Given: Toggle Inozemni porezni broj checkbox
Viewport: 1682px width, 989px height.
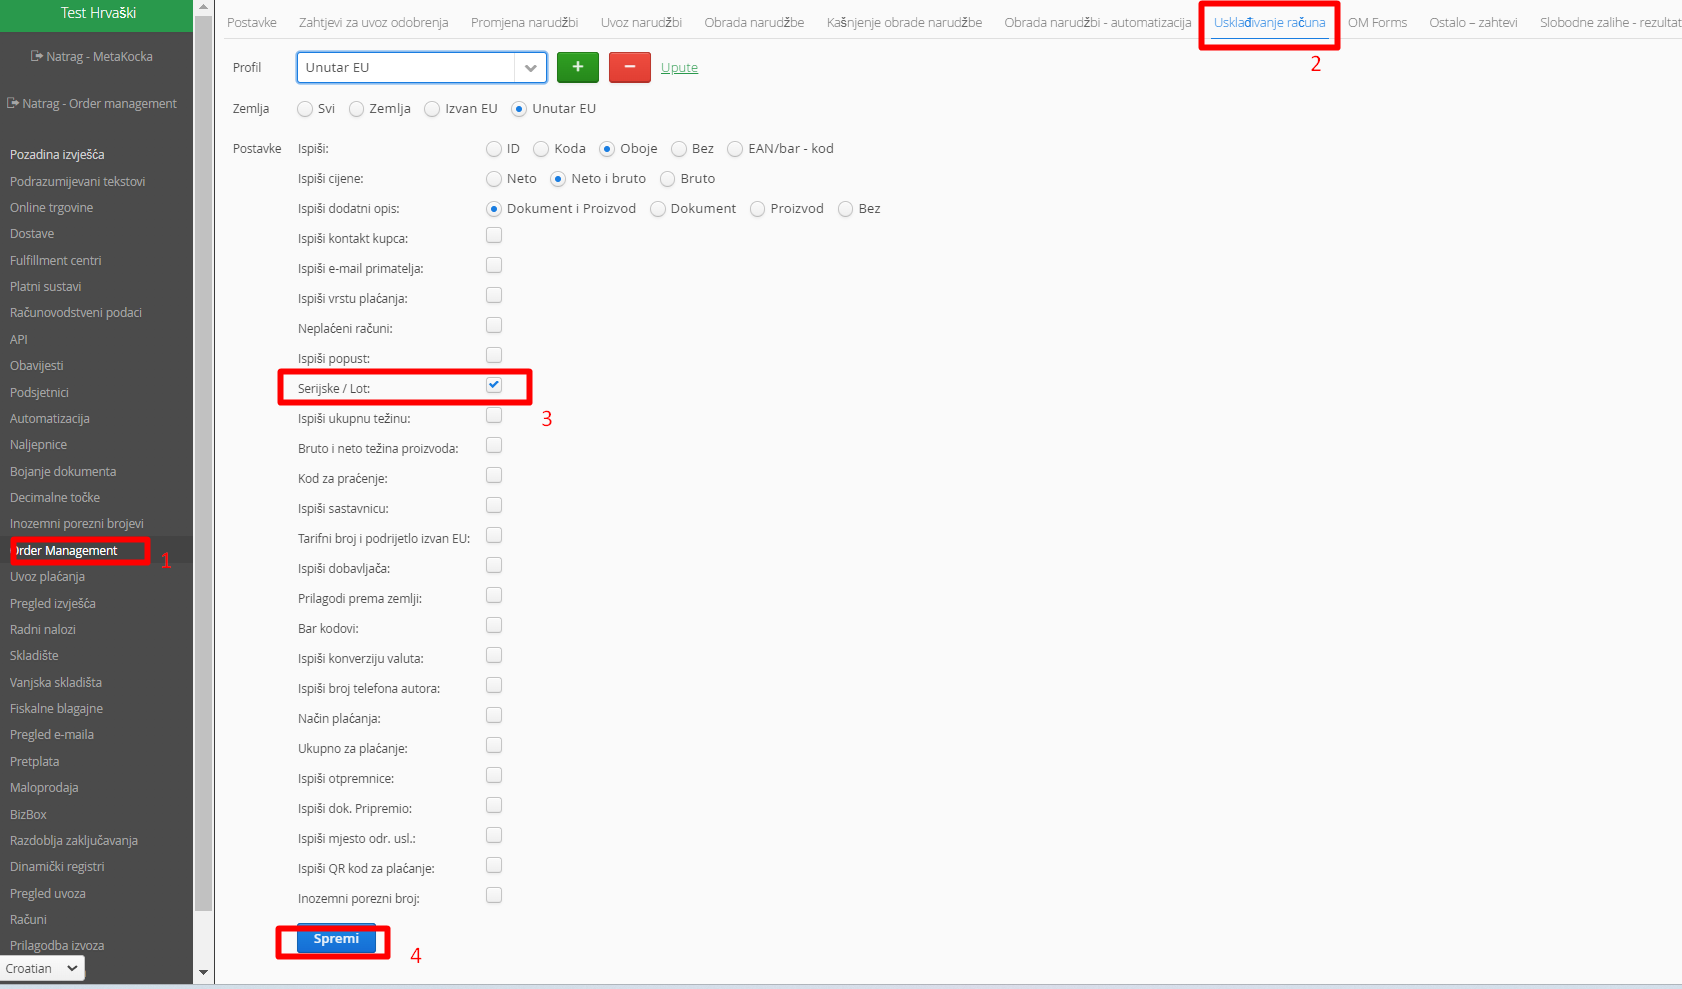Looking at the screenshot, I should coord(494,895).
